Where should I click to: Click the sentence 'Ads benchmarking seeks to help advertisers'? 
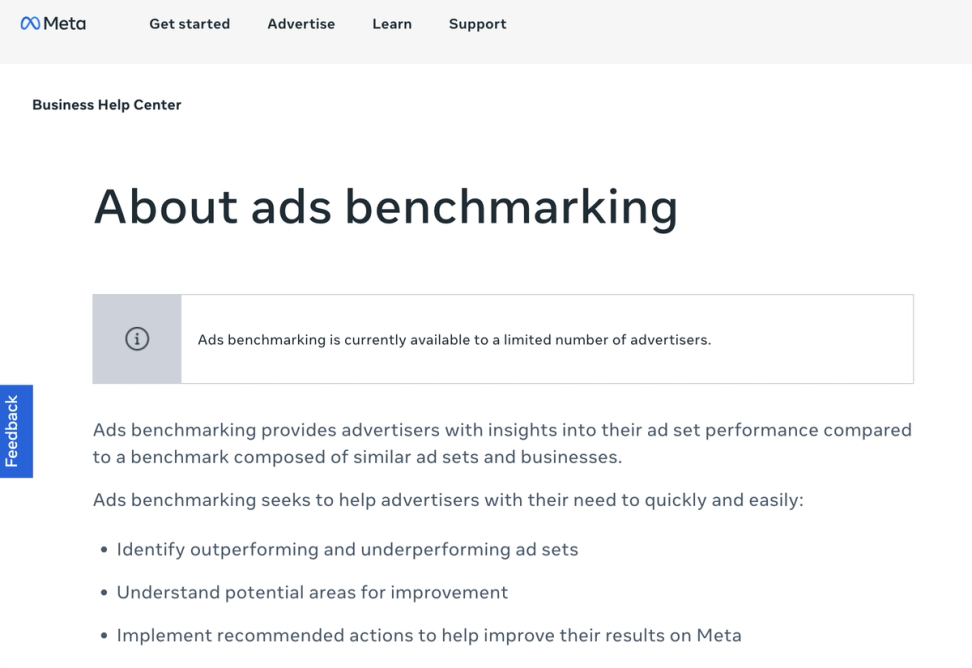point(448,499)
